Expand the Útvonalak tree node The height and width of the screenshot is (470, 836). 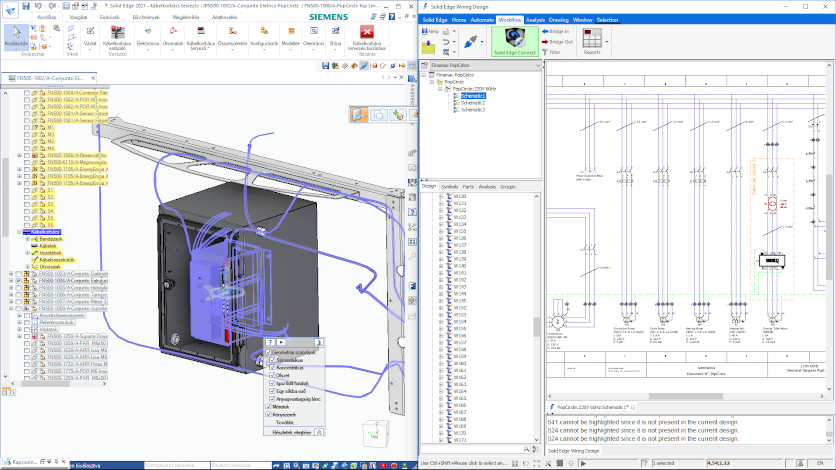click(x=28, y=266)
